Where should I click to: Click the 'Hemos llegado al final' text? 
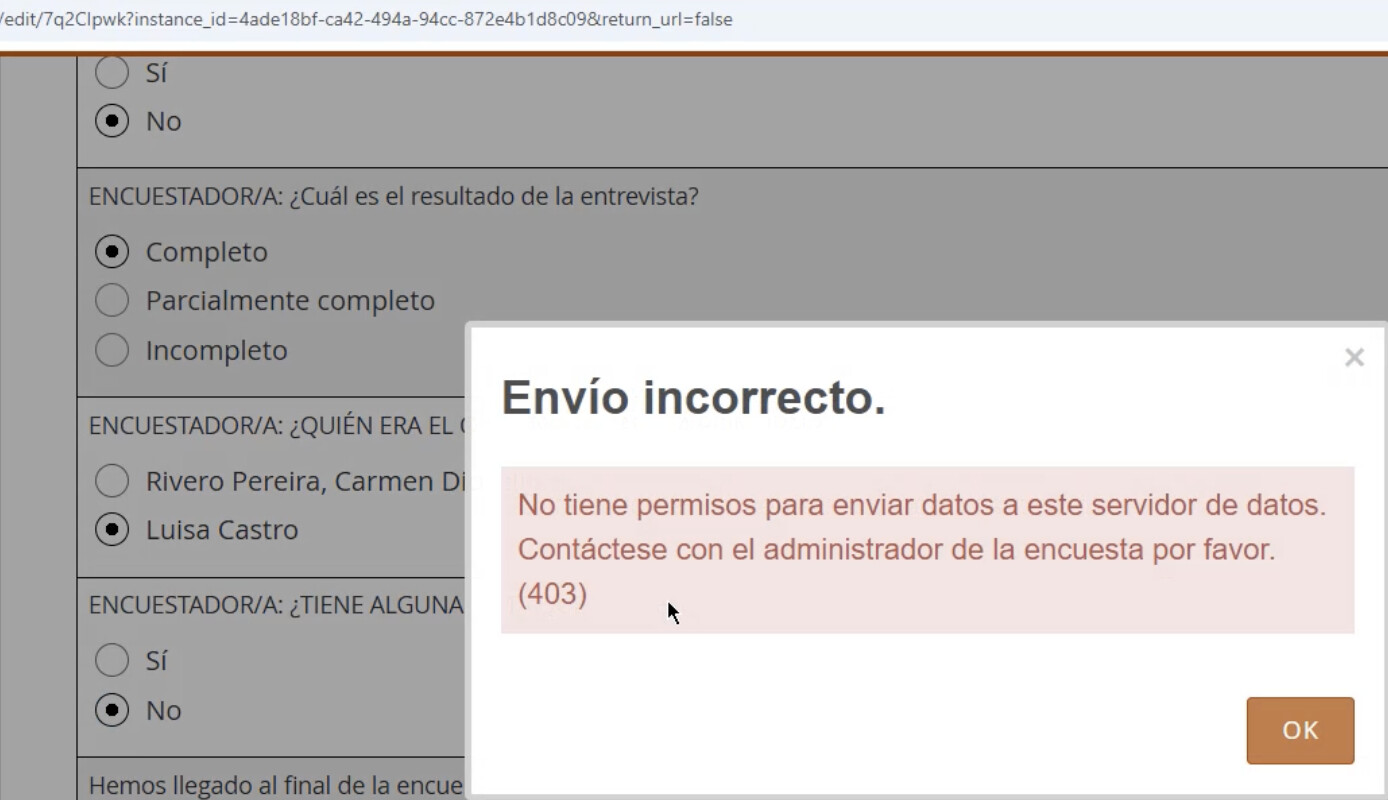click(x=275, y=785)
